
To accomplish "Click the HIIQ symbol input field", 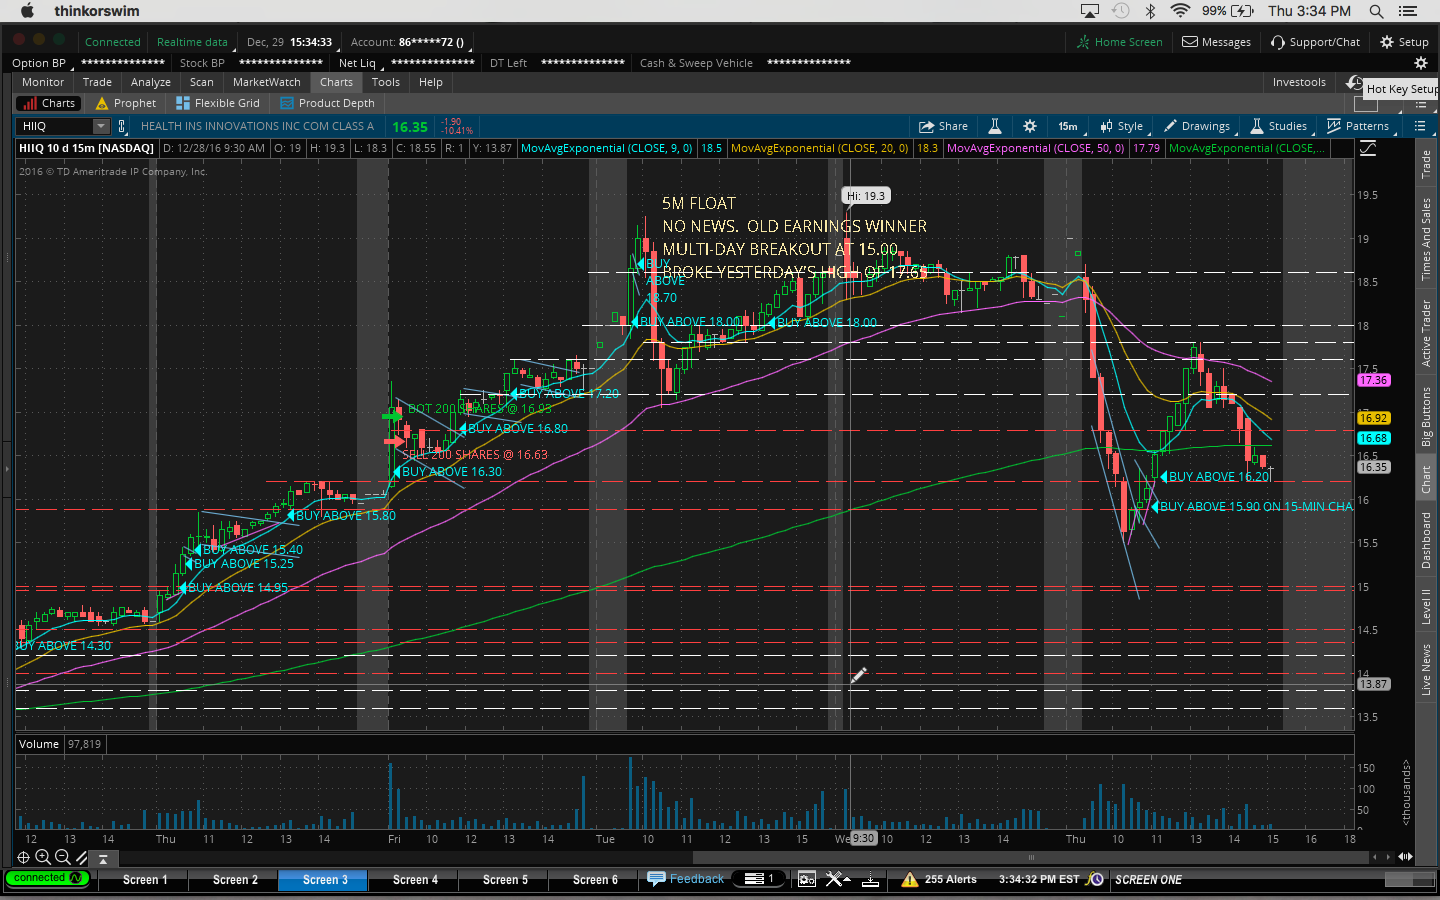I will pos(56,126).
